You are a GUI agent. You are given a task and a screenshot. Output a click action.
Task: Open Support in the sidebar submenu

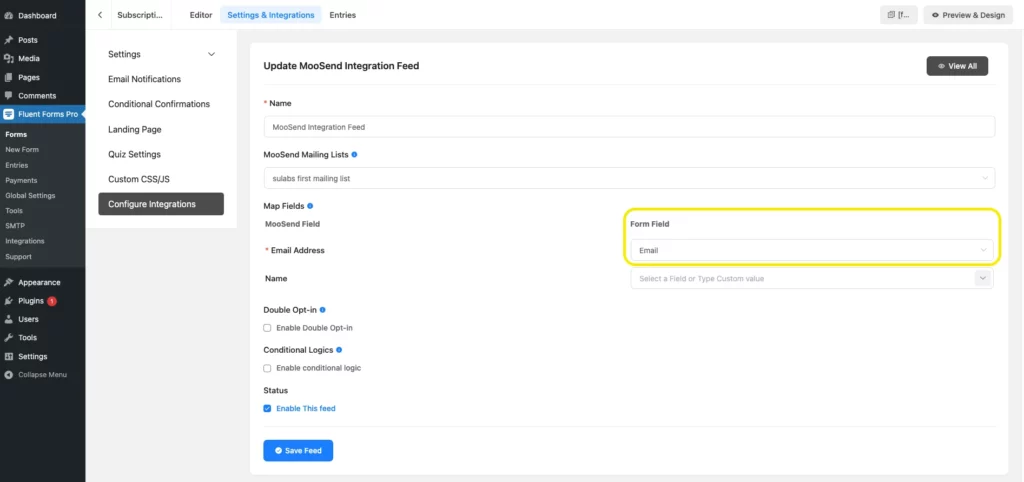click(x=18, y=257)
